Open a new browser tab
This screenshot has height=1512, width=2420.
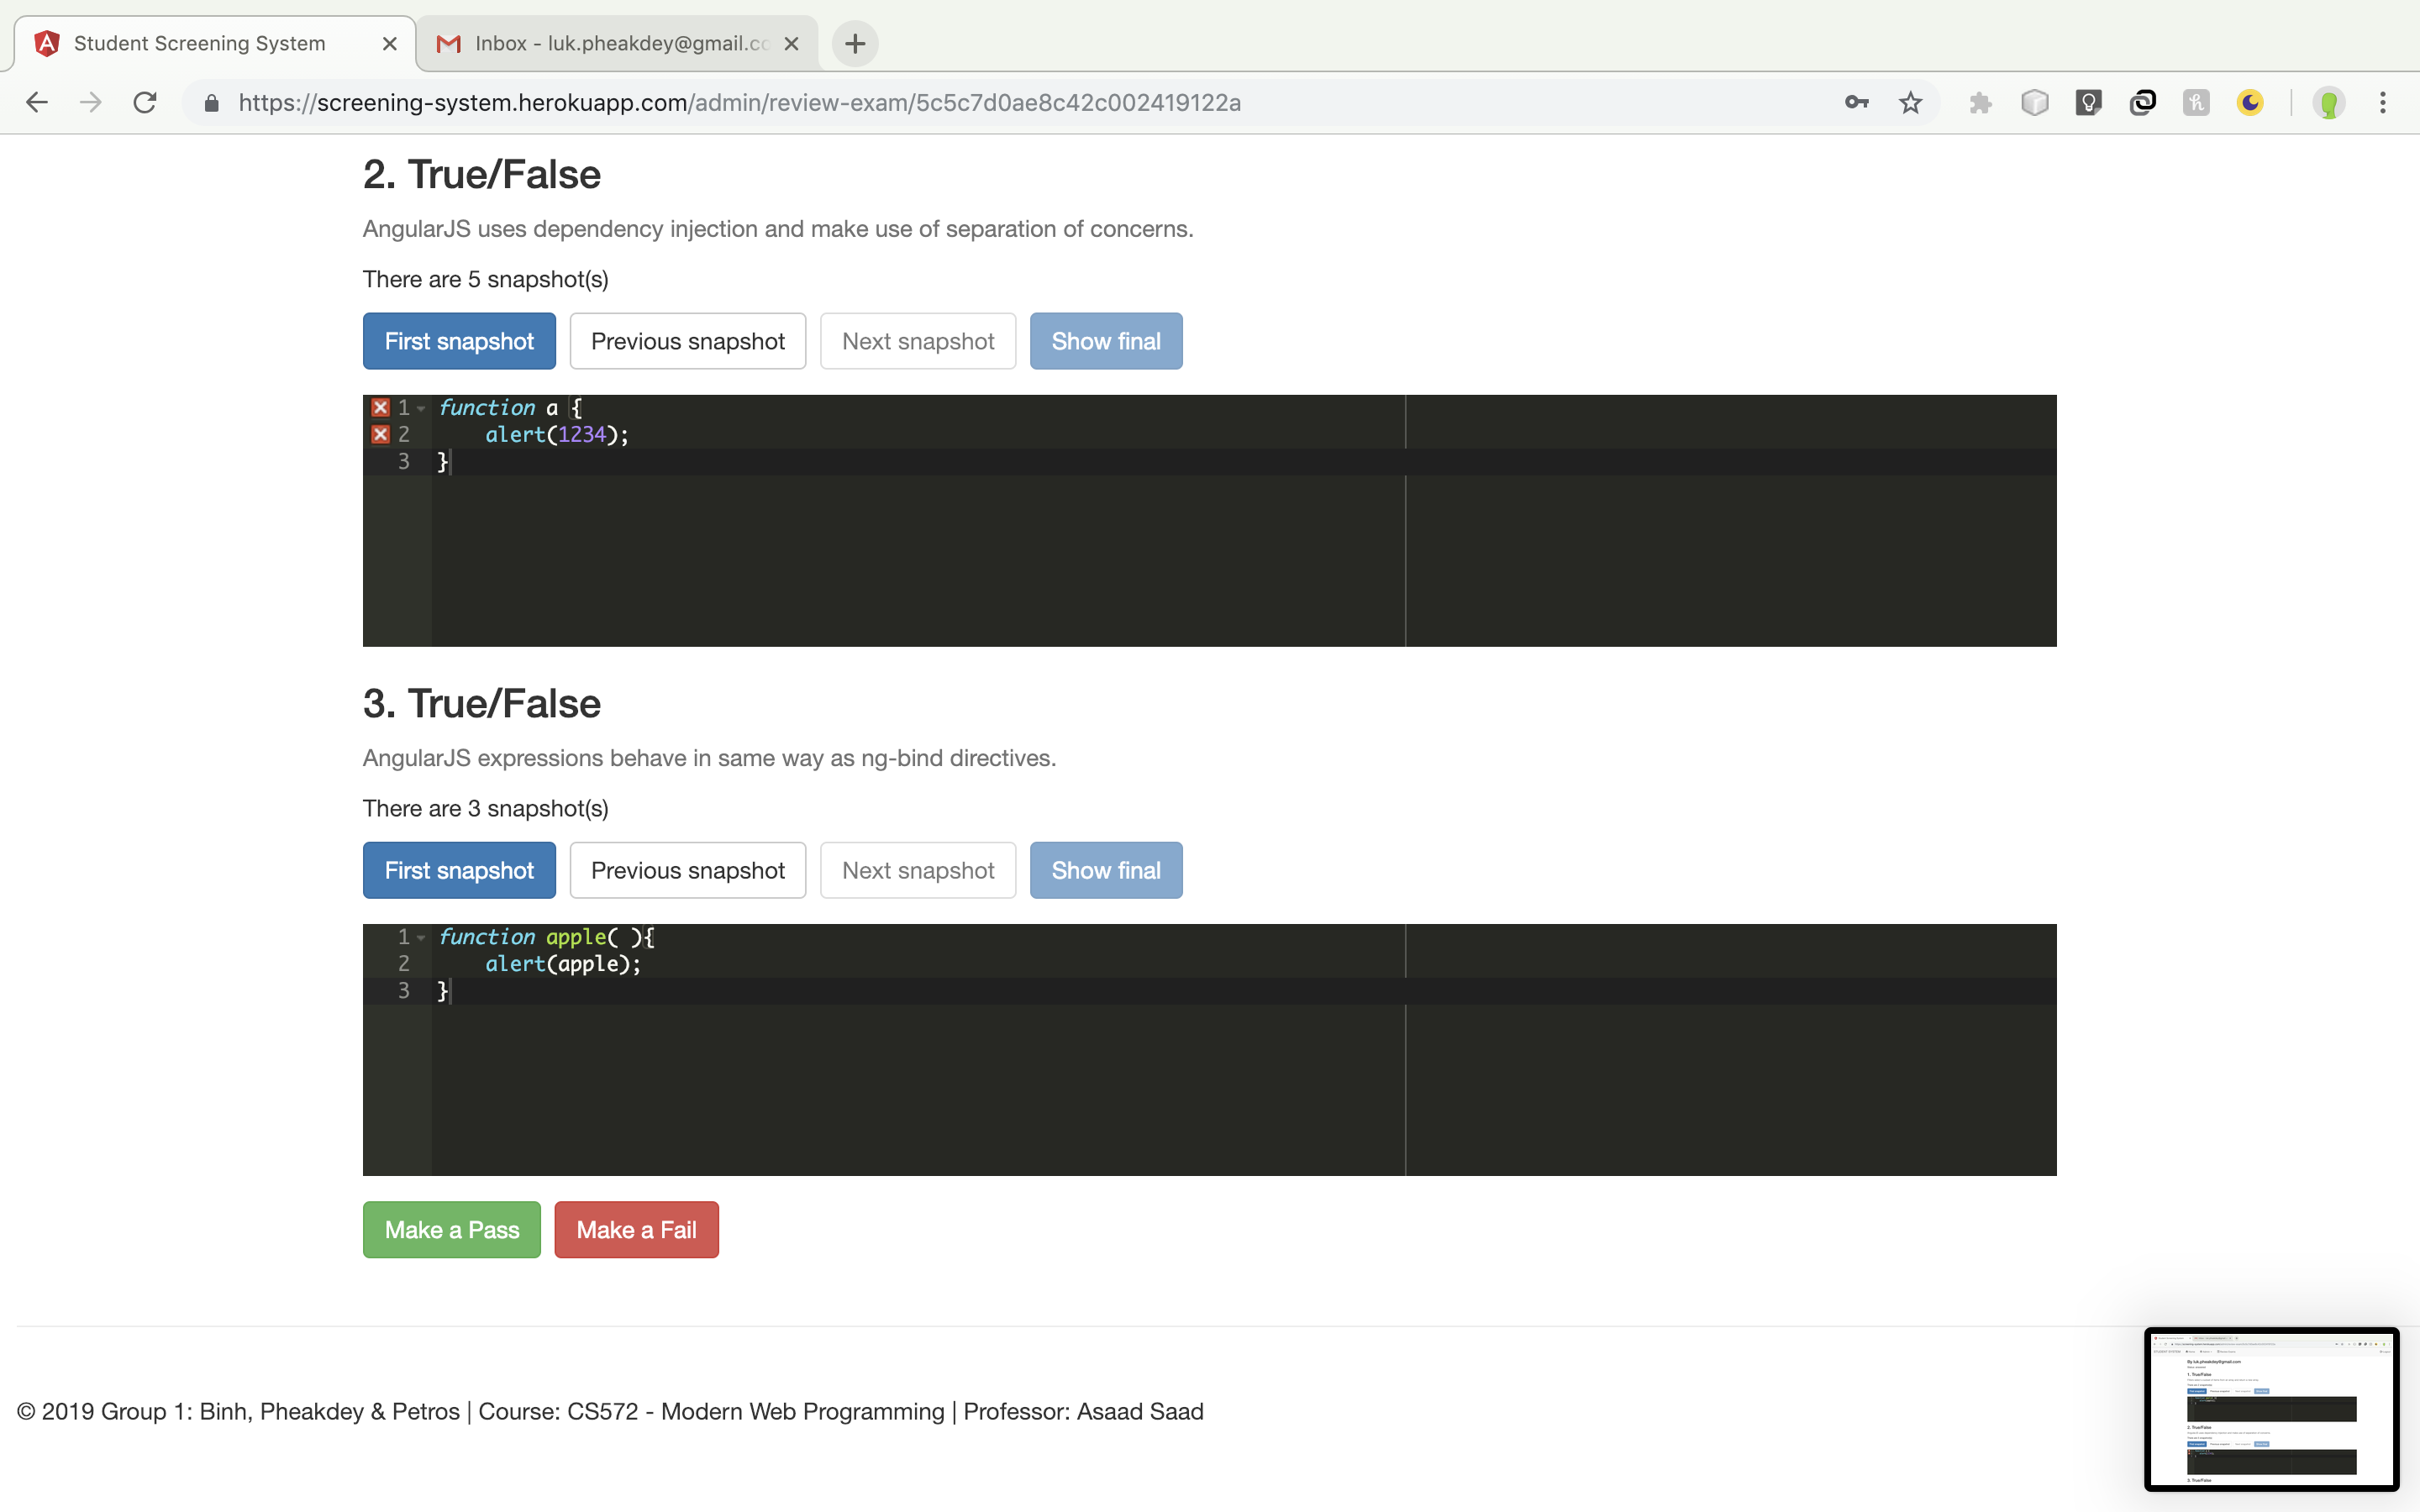[x=855, y=43]
